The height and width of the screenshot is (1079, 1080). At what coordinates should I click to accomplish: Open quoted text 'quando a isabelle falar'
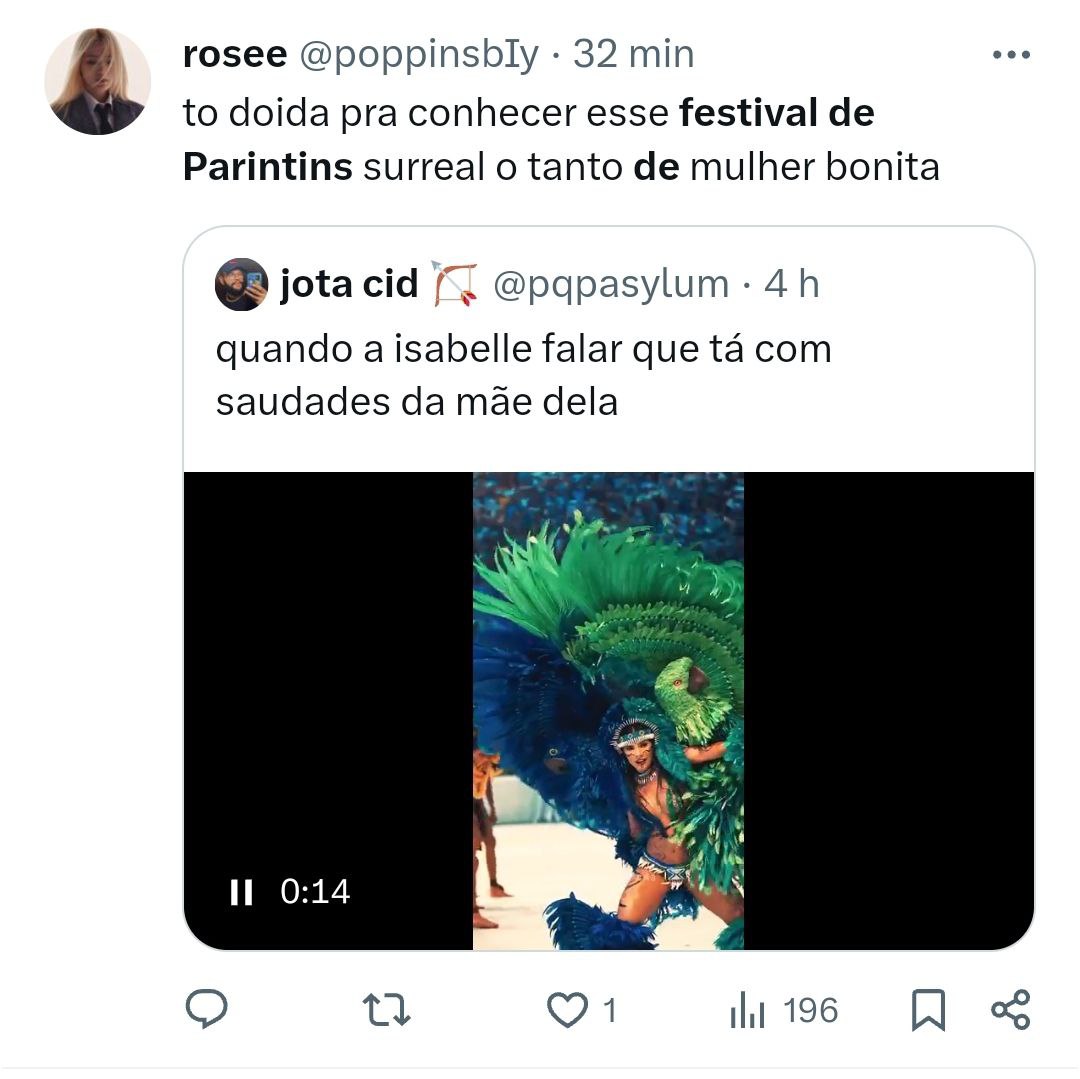click(419, 349)
